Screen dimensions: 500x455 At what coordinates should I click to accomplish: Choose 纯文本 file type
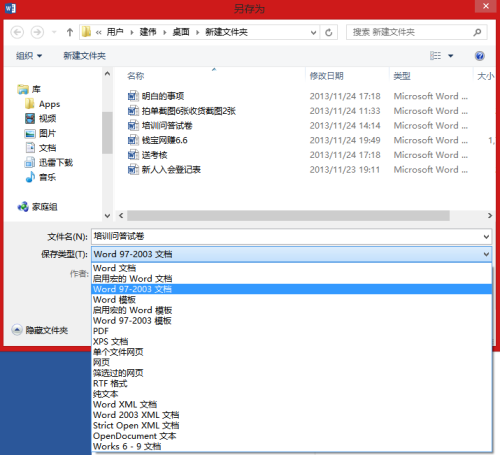tap(292, 394)
